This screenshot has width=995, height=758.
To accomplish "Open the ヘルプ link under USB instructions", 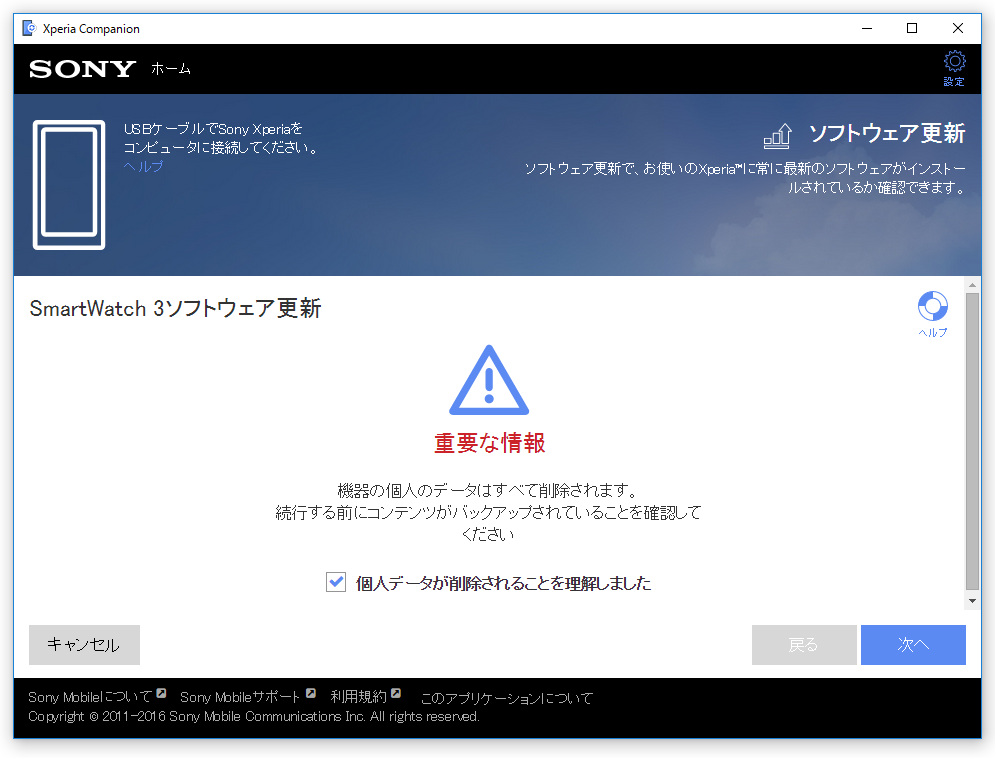I will 143,166.
